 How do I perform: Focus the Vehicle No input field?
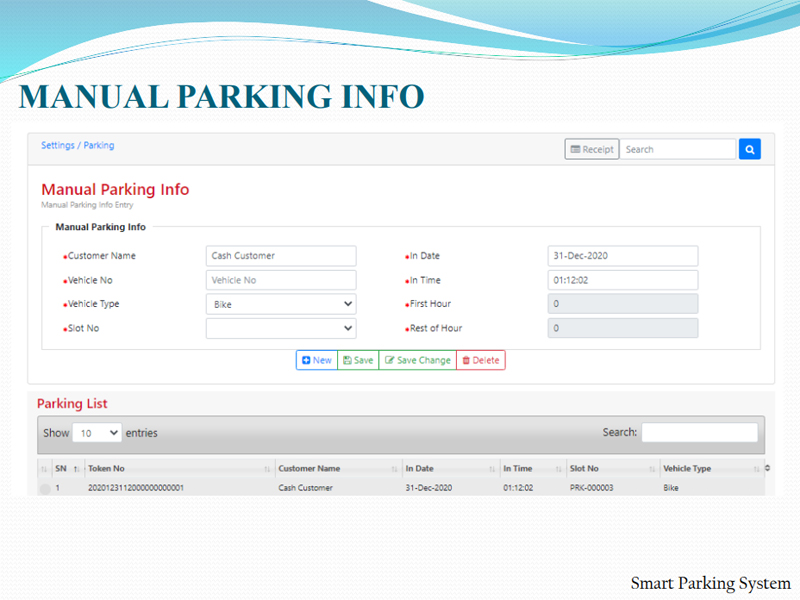(x=281, y=280)
